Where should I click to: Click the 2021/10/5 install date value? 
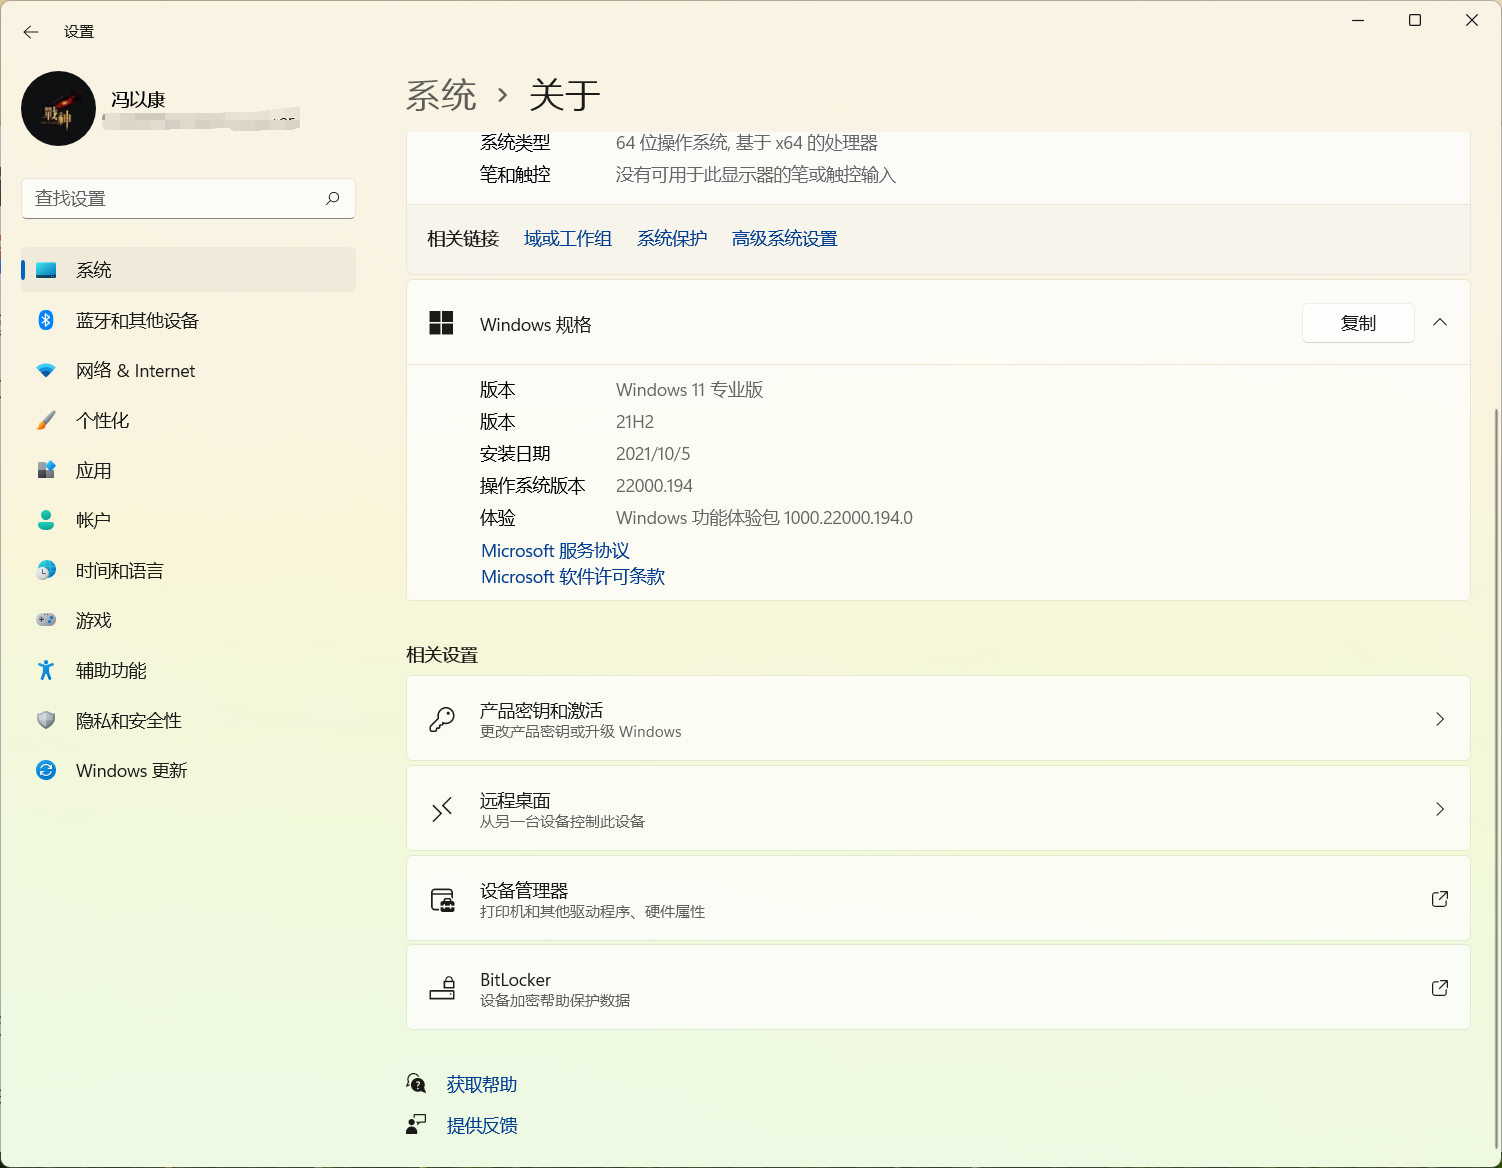(x=653, y=454)
